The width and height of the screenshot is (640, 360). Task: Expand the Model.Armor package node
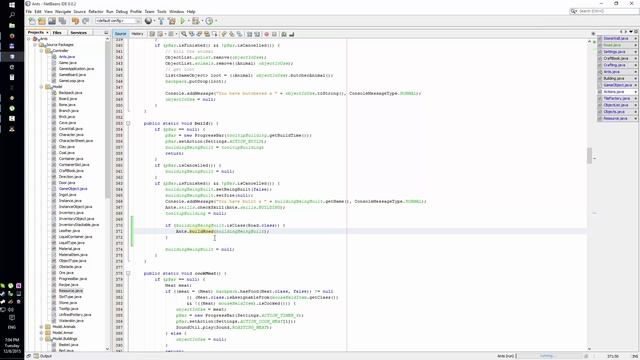[x=41, y=333]
